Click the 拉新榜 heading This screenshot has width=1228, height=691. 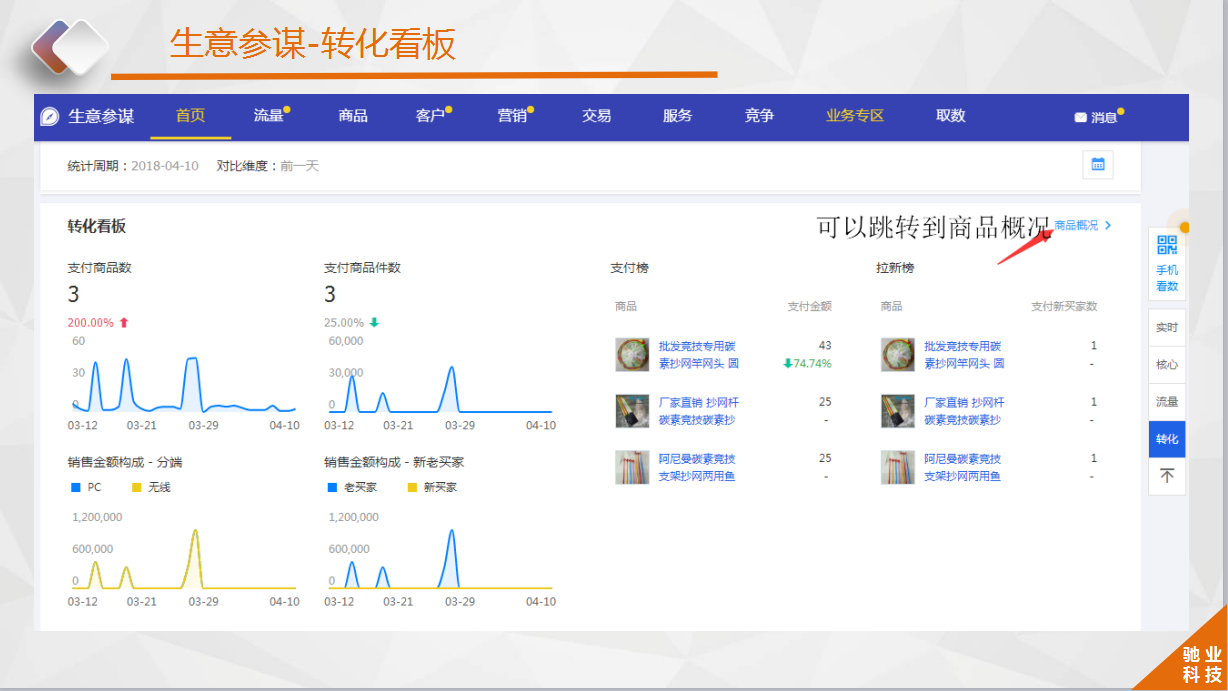(x=895, y=268)
